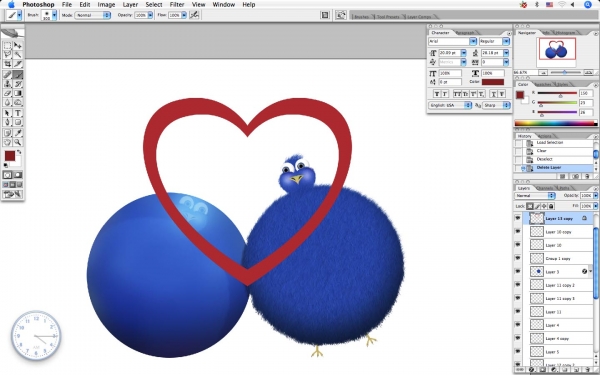Open the Regular font style dropdown
The image size is (600, 375).
coord(506,41)
